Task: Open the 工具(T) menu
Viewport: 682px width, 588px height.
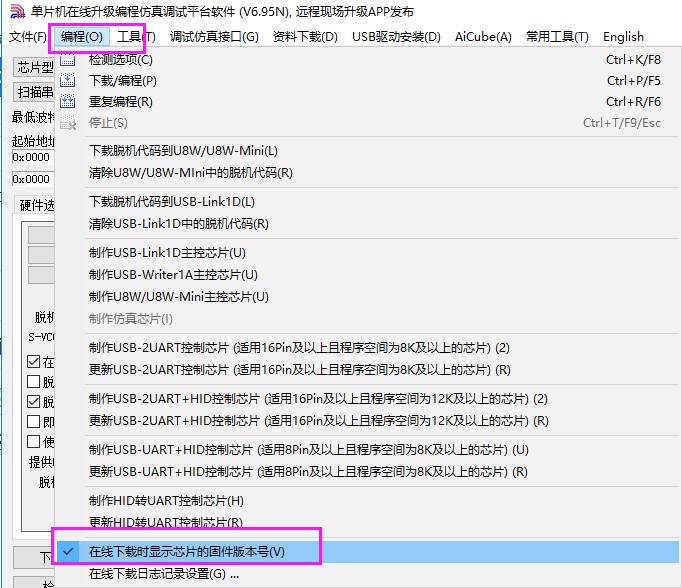Action: coord(136,37)
